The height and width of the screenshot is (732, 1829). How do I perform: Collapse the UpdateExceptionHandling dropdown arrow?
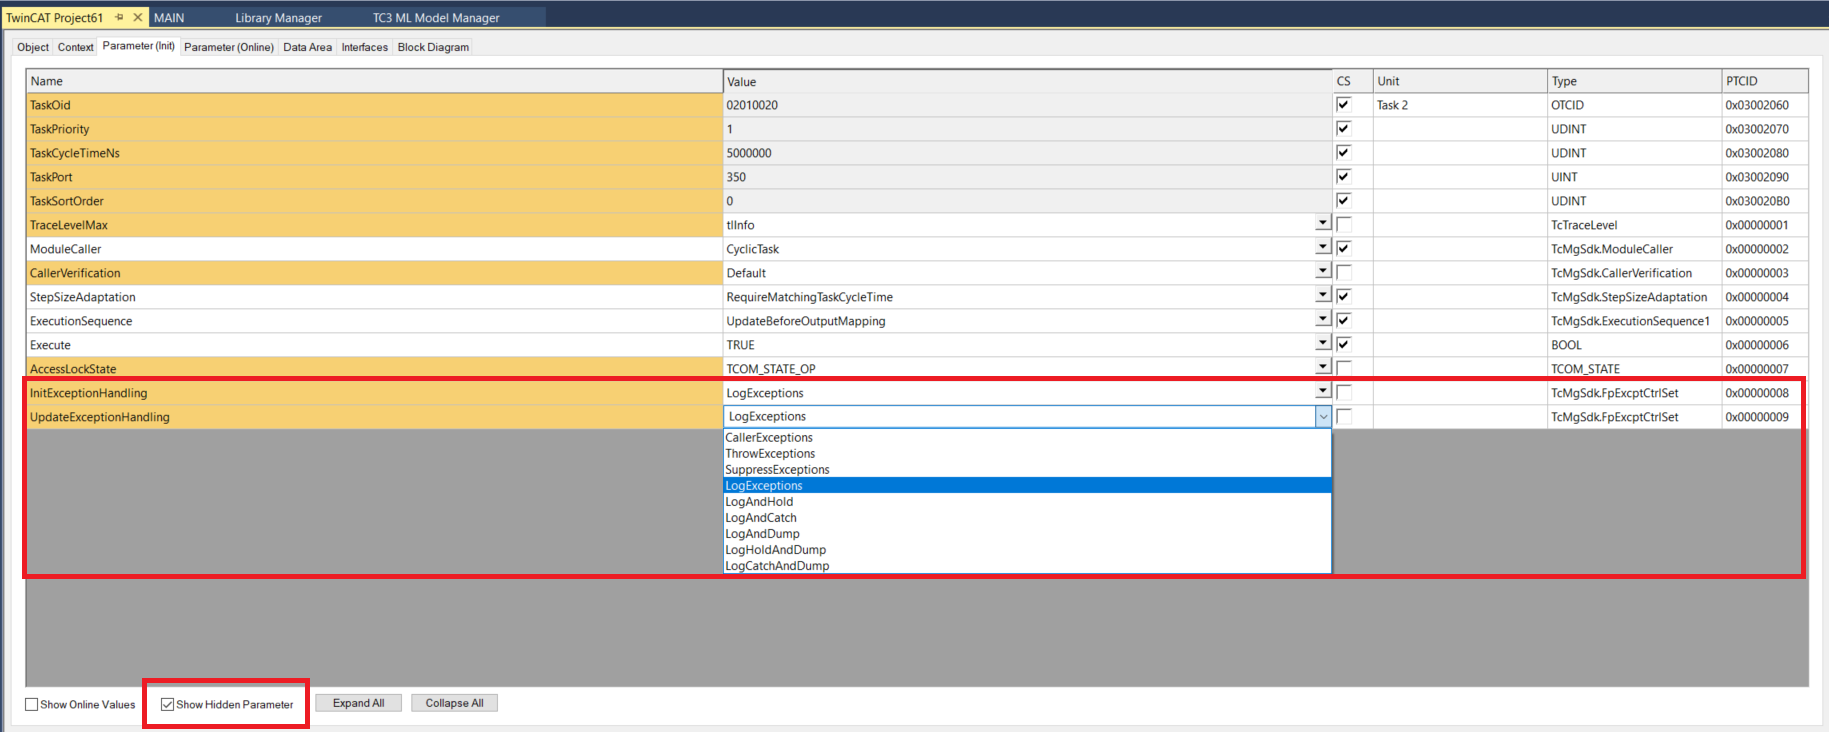click(1323, 417)
